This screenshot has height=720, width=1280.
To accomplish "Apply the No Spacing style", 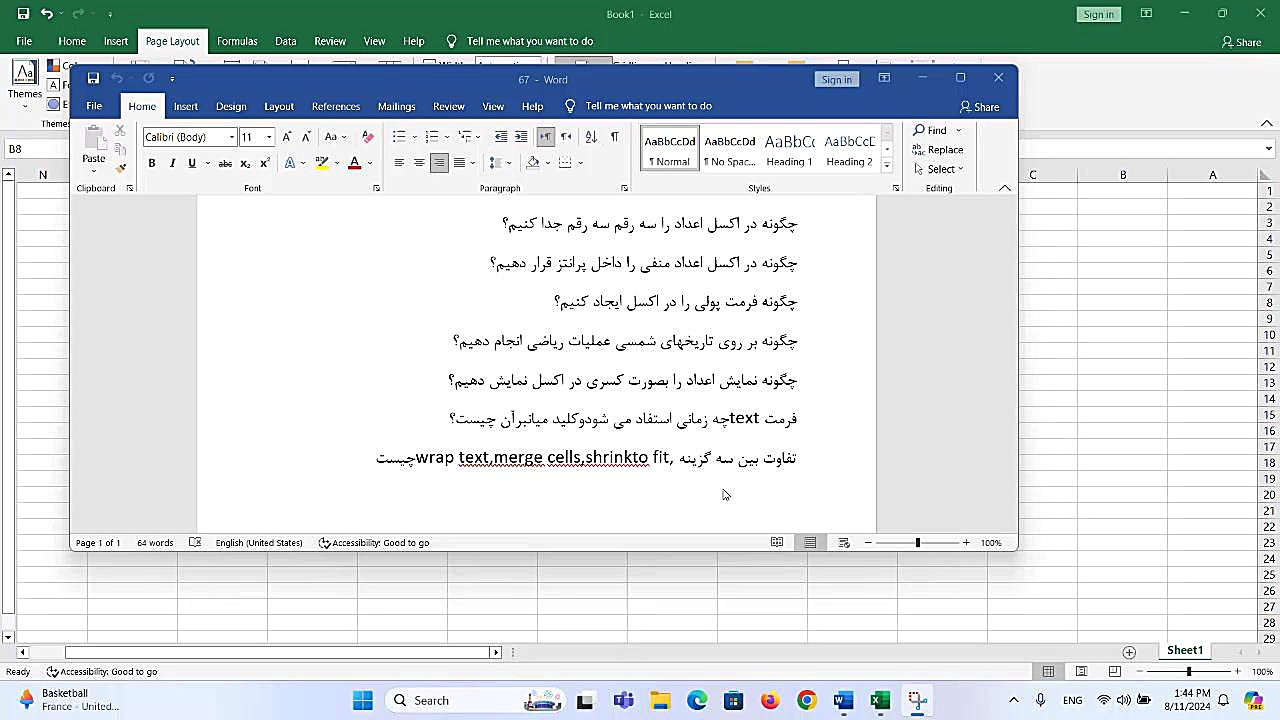I will point(729,150).
